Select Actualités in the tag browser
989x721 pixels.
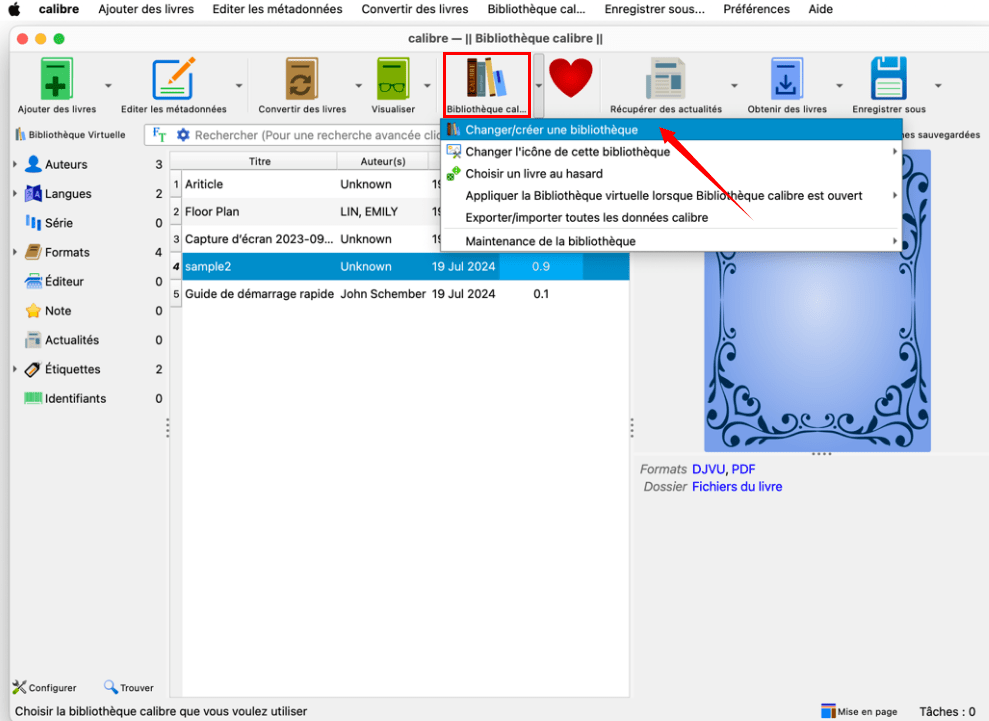(71, 340)
